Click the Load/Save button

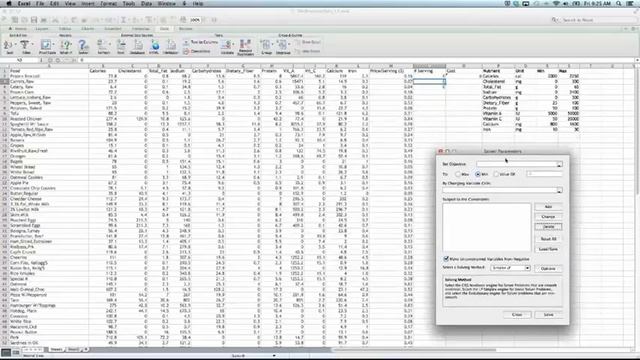click(548, 249)
